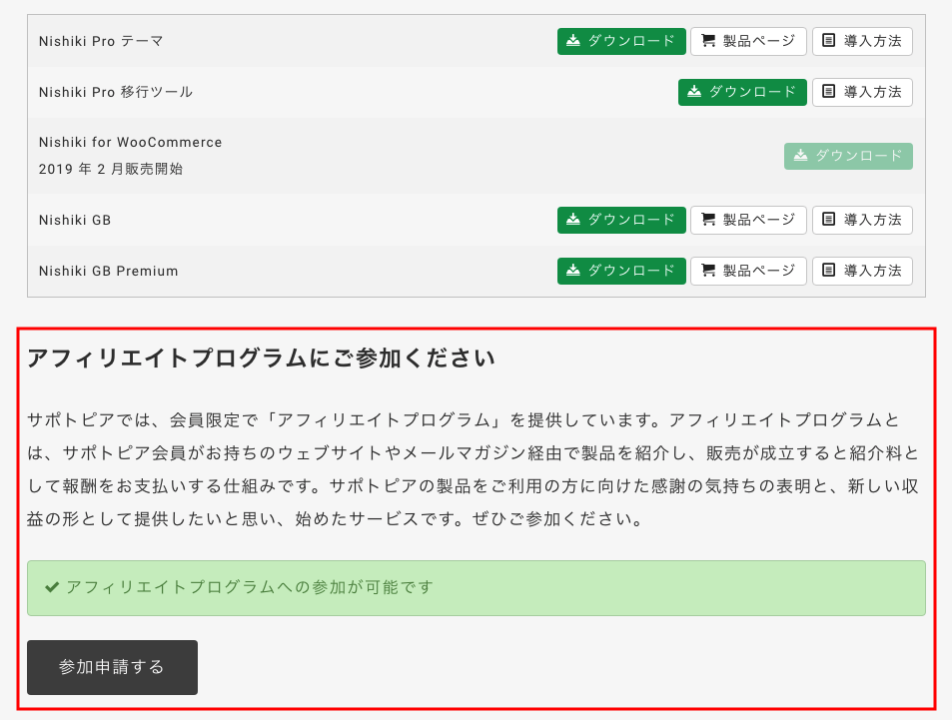Download Nishiki GB
This screenshot has height=720, width=952.
[x=621, y=220]
